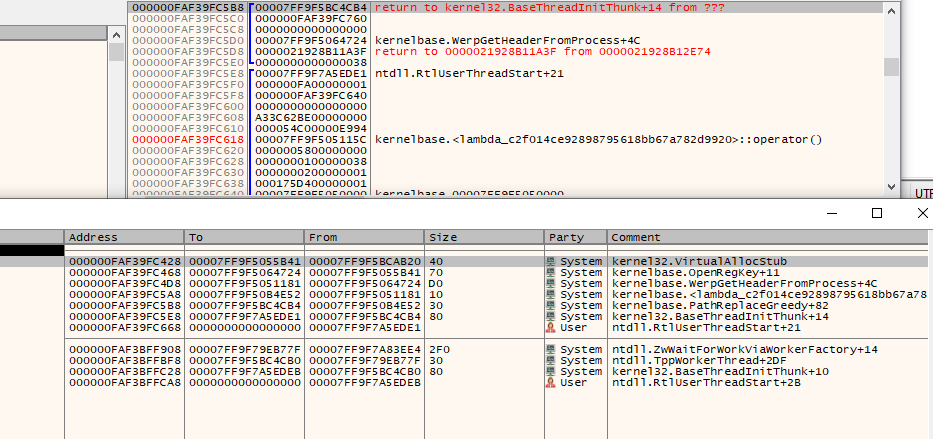The height and width of the screenshot is (439, 933).
Task: Select Size value D0 in call stack
Action: [435, 284]
